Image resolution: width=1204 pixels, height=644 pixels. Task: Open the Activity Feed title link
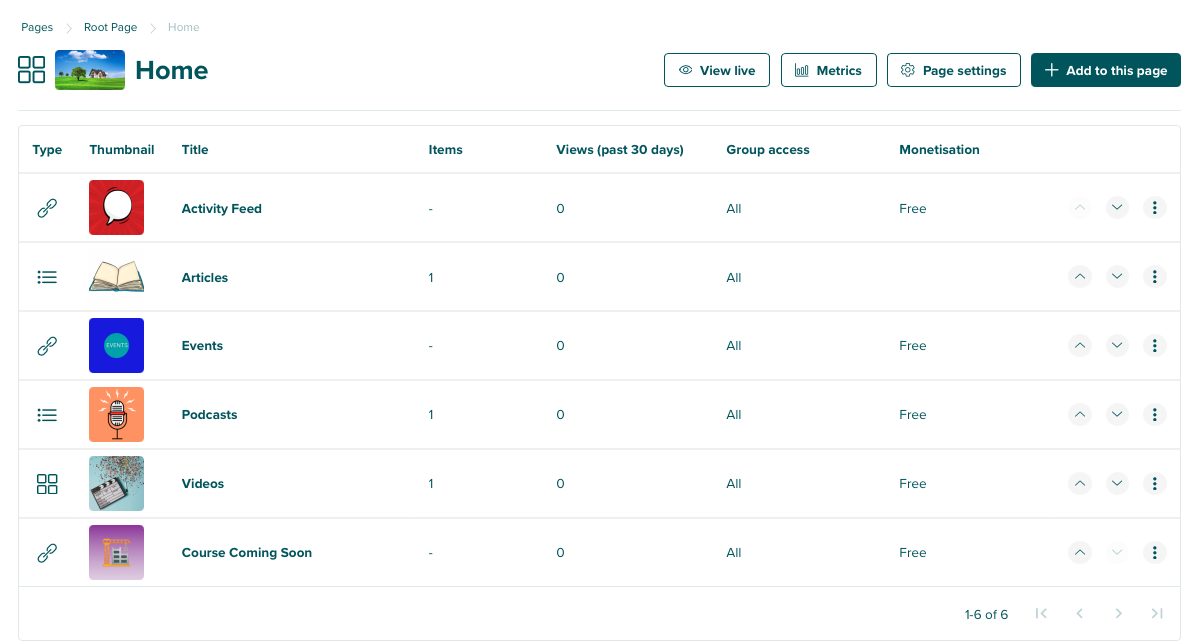pyautogui.click(x=221, y=209)
